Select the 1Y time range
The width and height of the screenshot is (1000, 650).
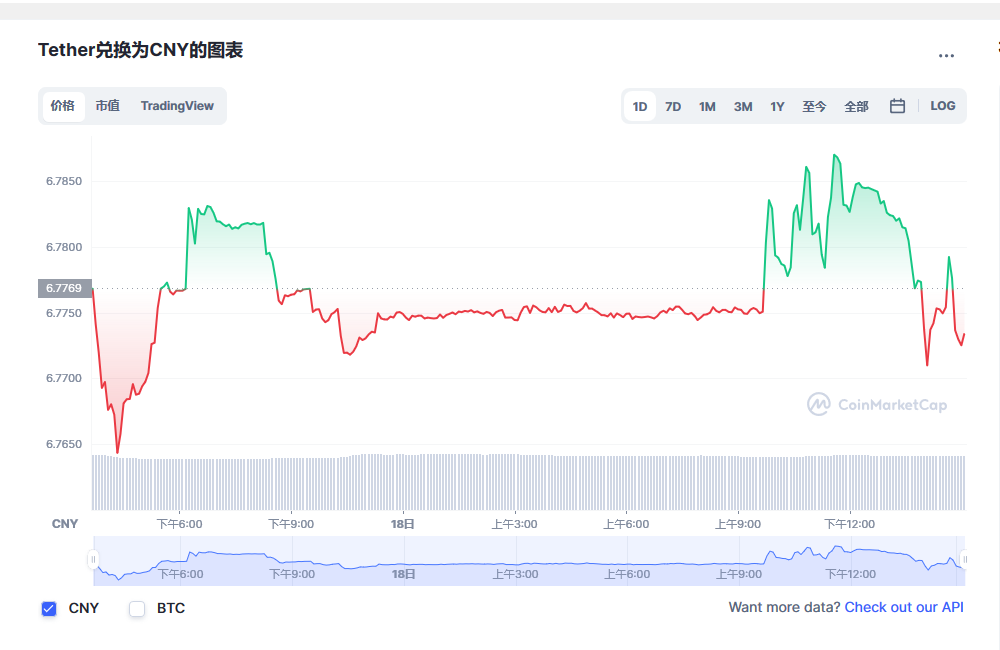777,107
